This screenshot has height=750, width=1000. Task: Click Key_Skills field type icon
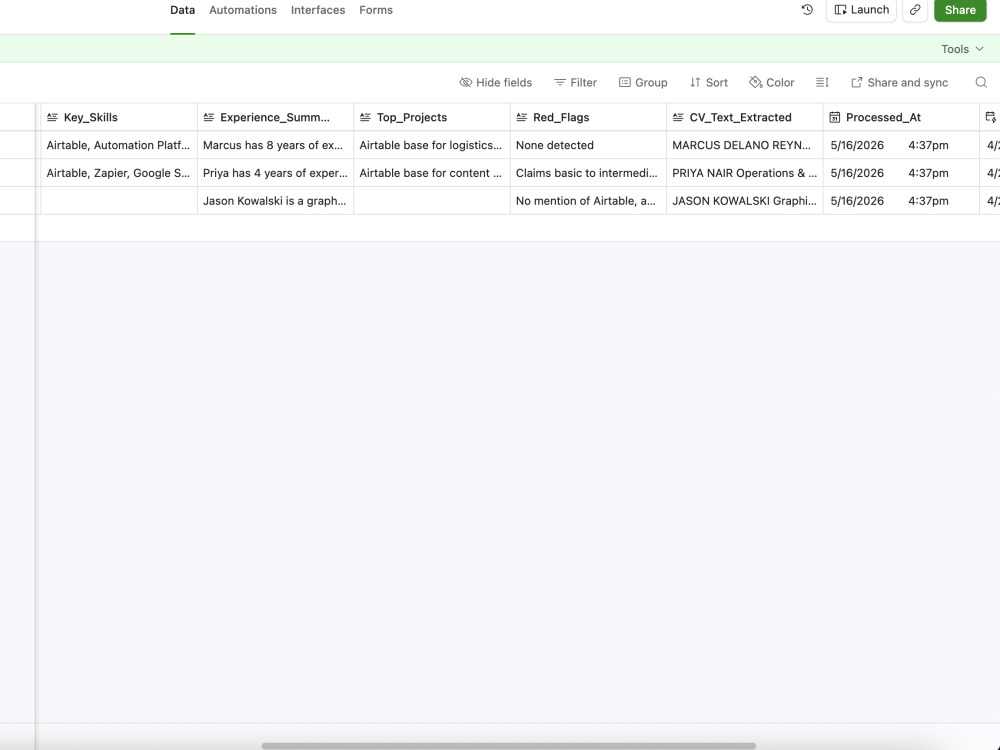52,117
